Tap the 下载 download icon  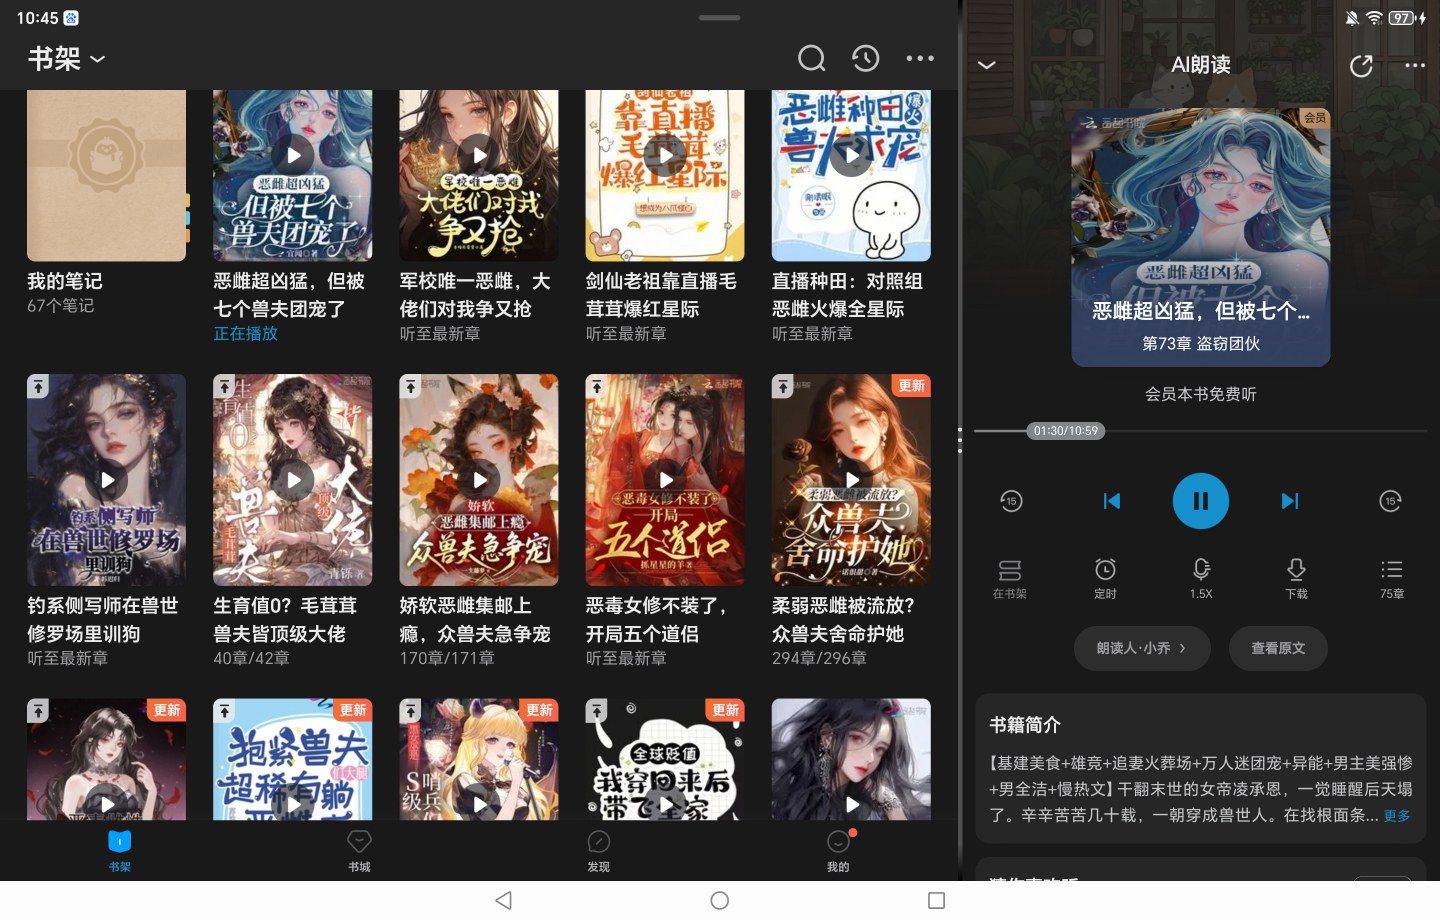[1296, 579]
